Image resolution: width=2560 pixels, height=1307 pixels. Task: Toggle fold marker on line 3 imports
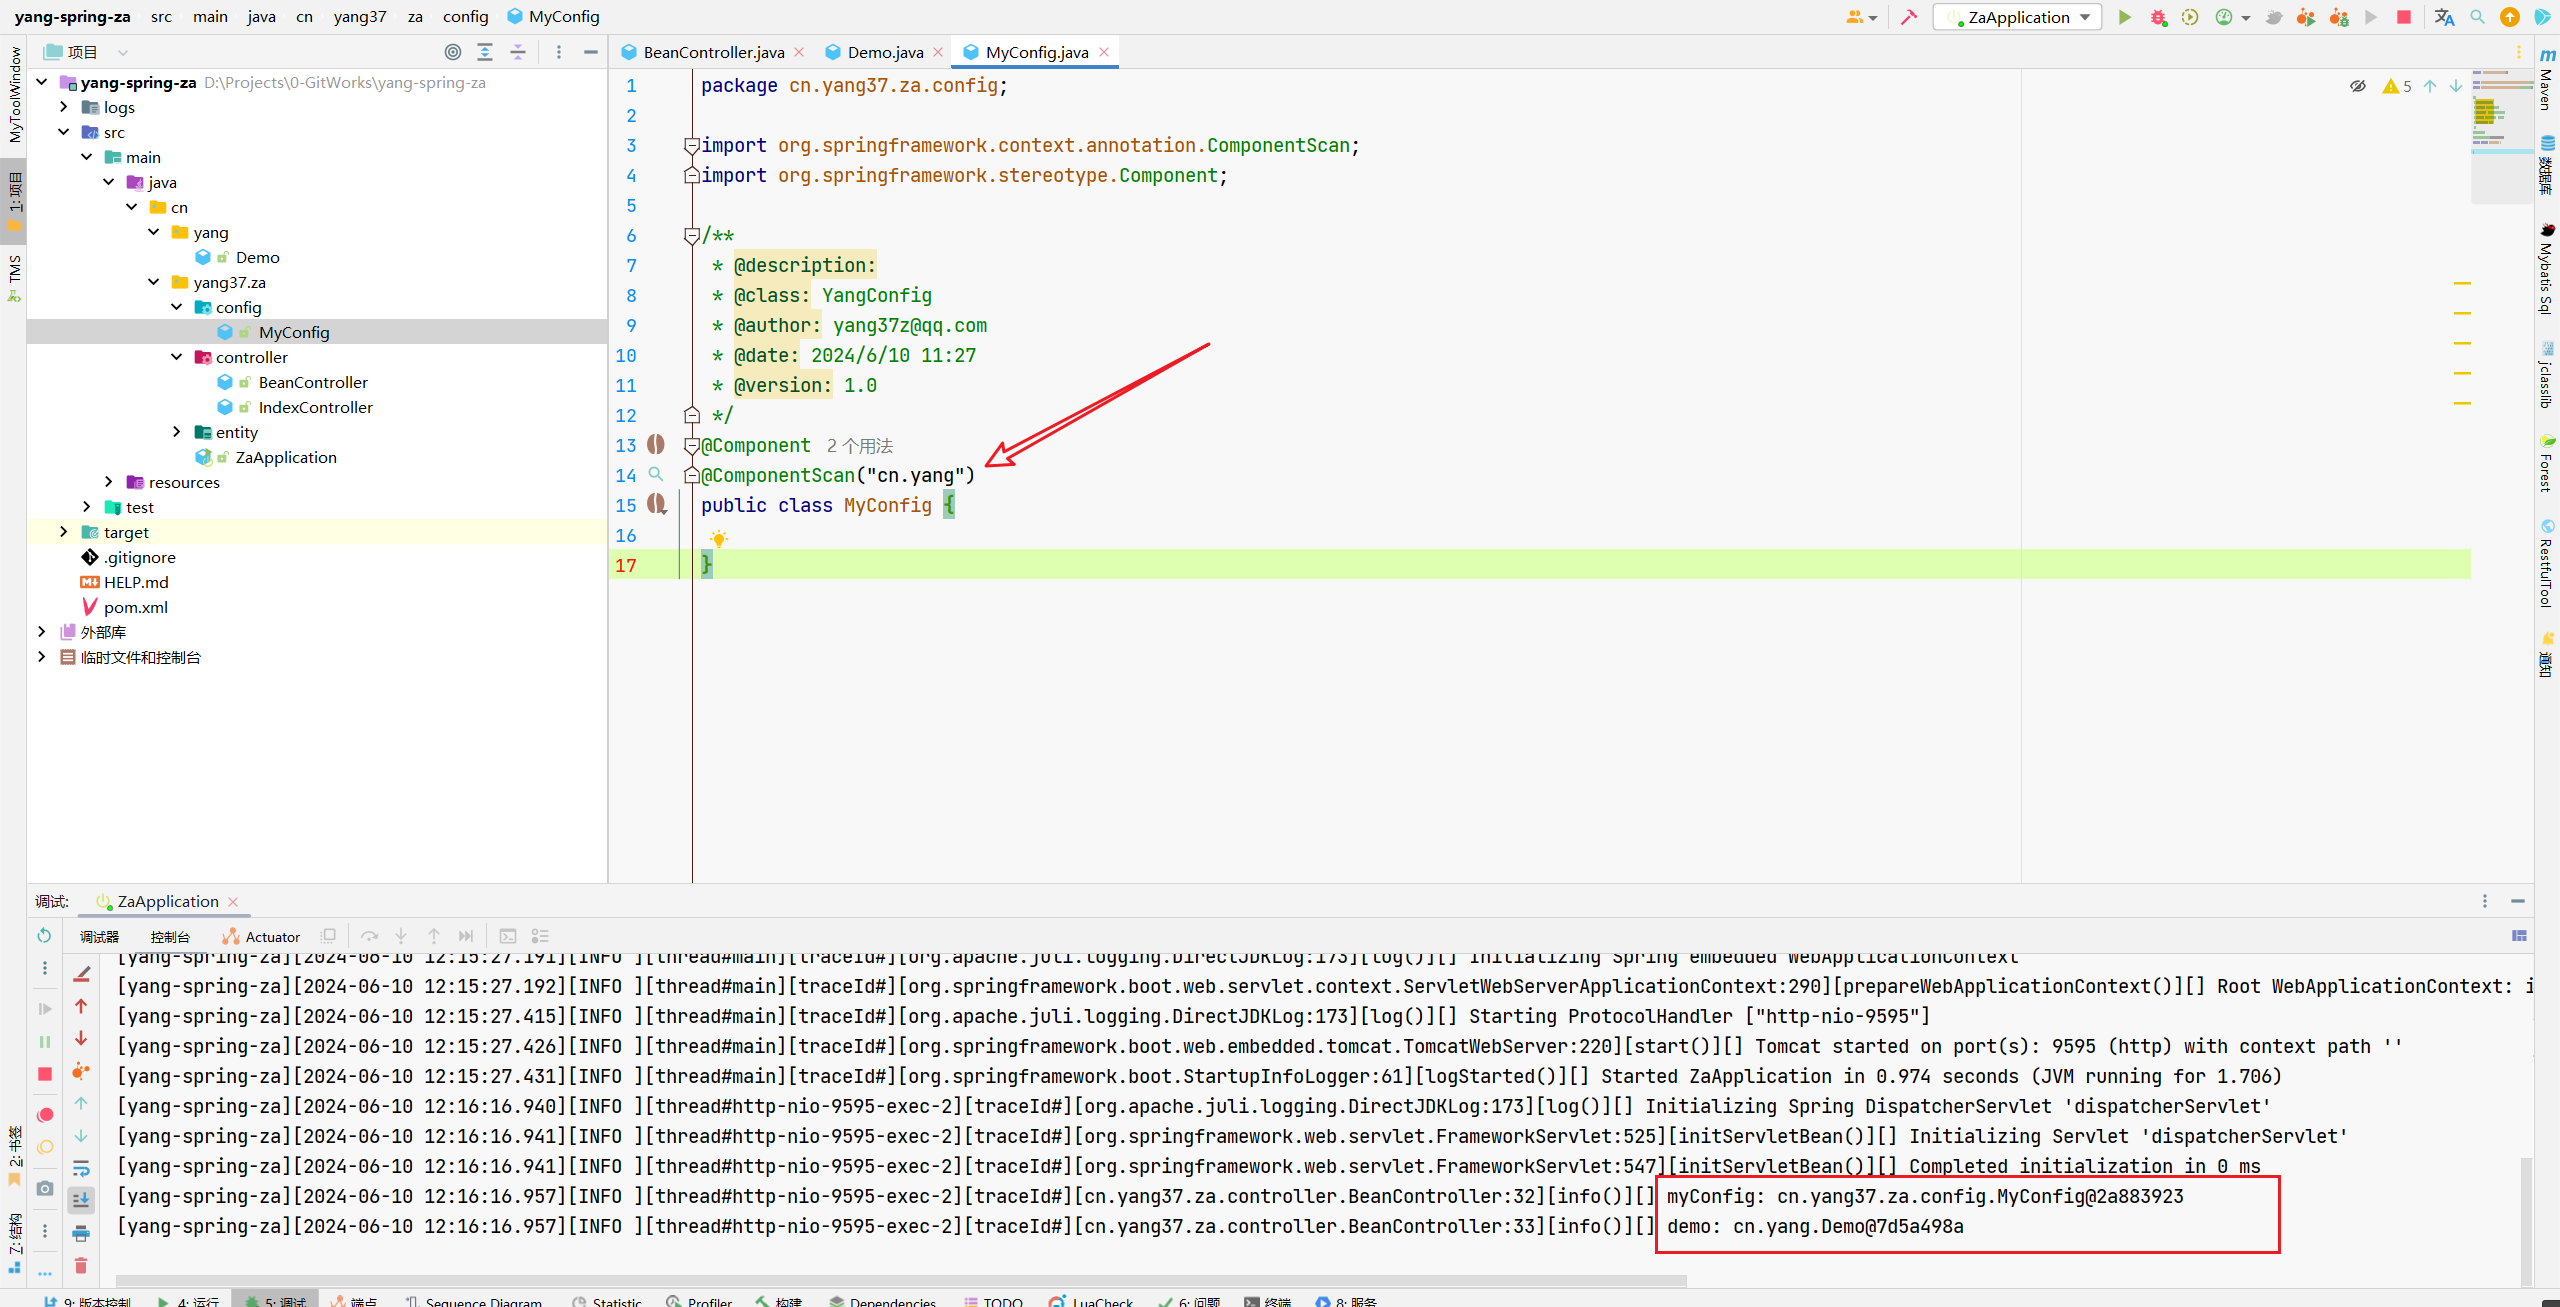coord(691,146)
